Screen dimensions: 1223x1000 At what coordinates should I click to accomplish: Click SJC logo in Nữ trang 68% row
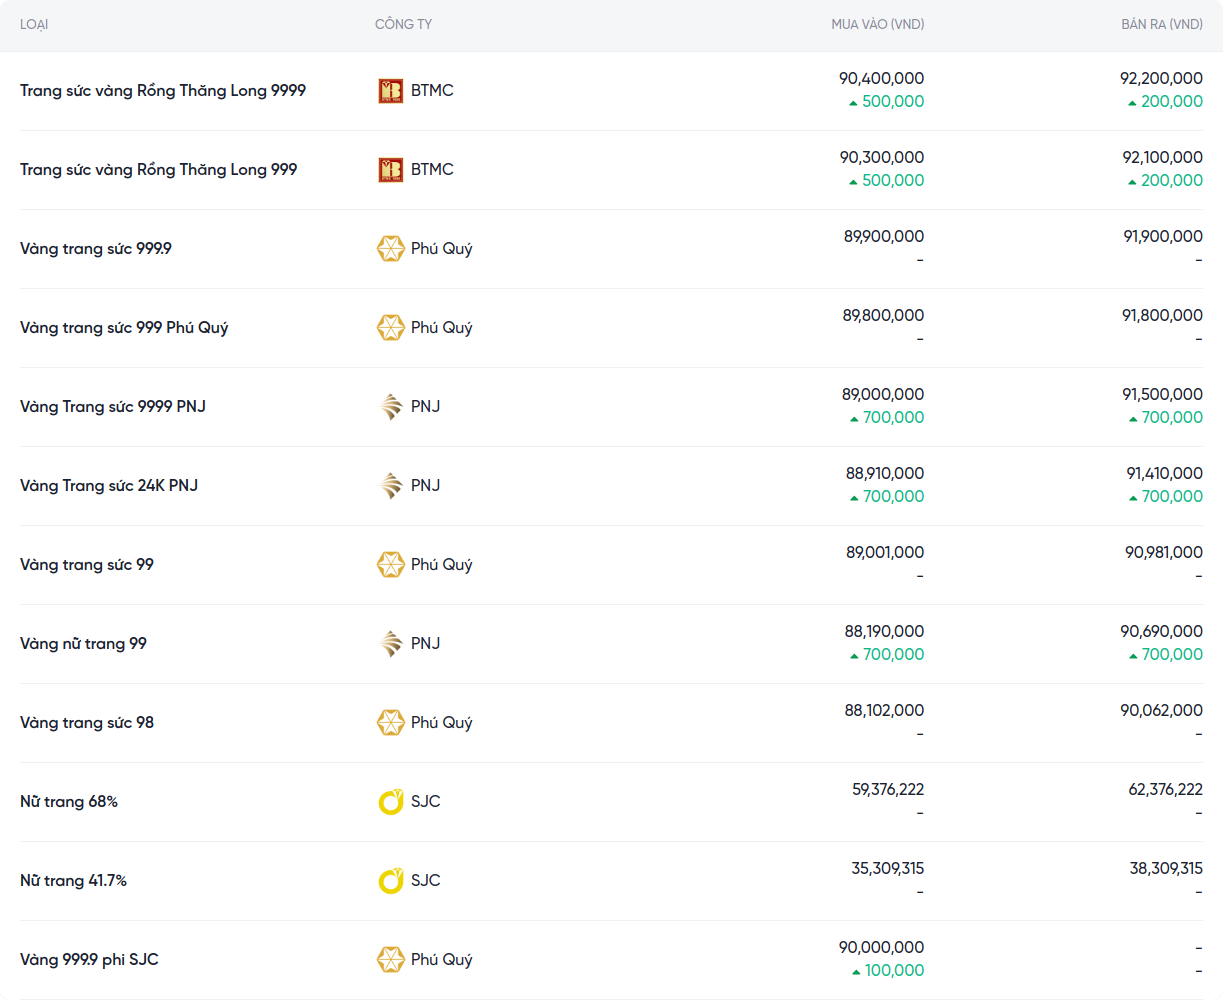coord(390,802)
